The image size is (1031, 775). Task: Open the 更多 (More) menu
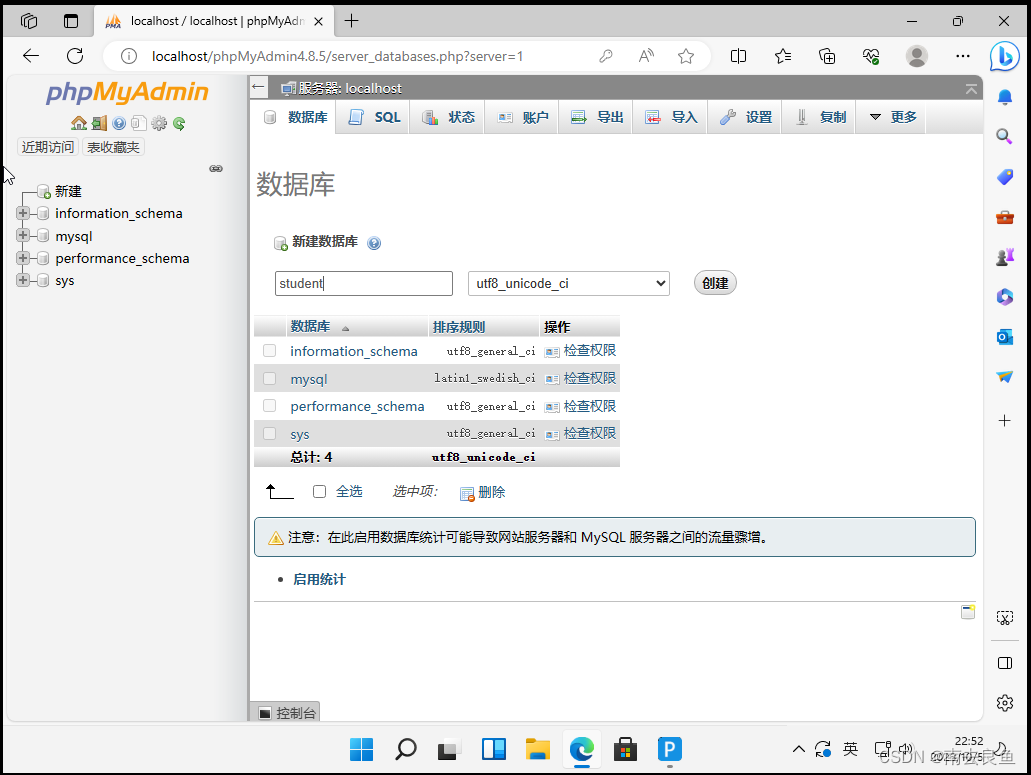(x=890, y=116)
